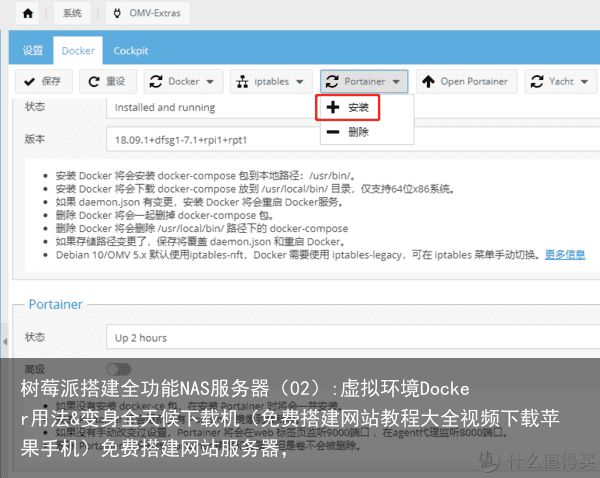The image size is (600, 478).
Task: Open the Docker toolbar dropdown
Action: pos(183,81)
